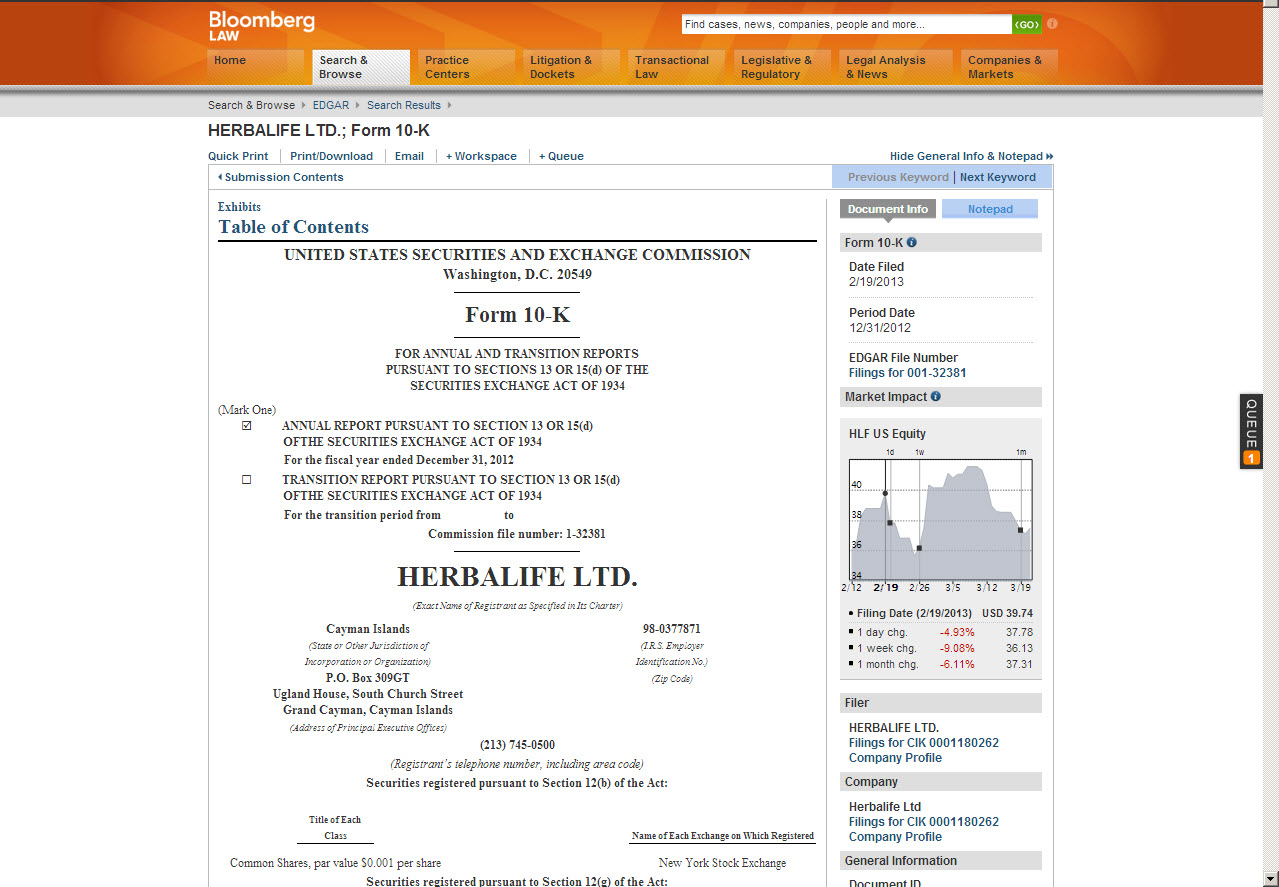The image size is (1279, 887).
Task: Open Filings for CIK under Company
Action: pyautogui.click(x=923, y=822)
